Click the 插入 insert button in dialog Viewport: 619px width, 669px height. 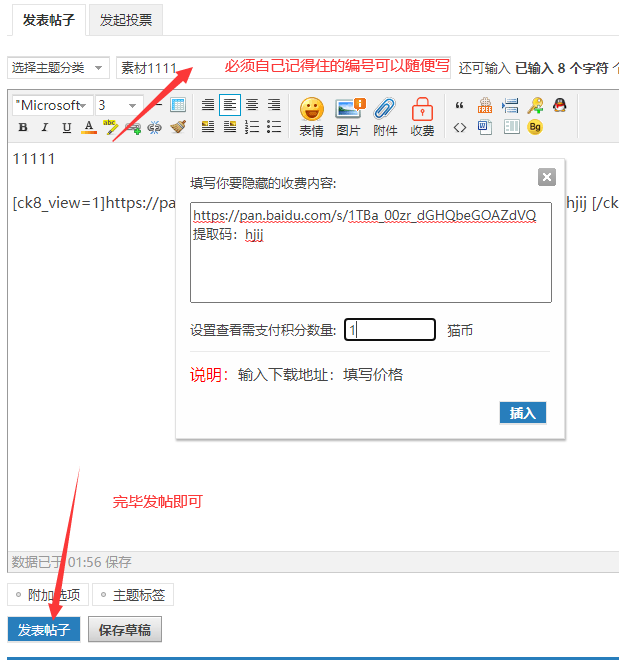[x=523, y=412]
